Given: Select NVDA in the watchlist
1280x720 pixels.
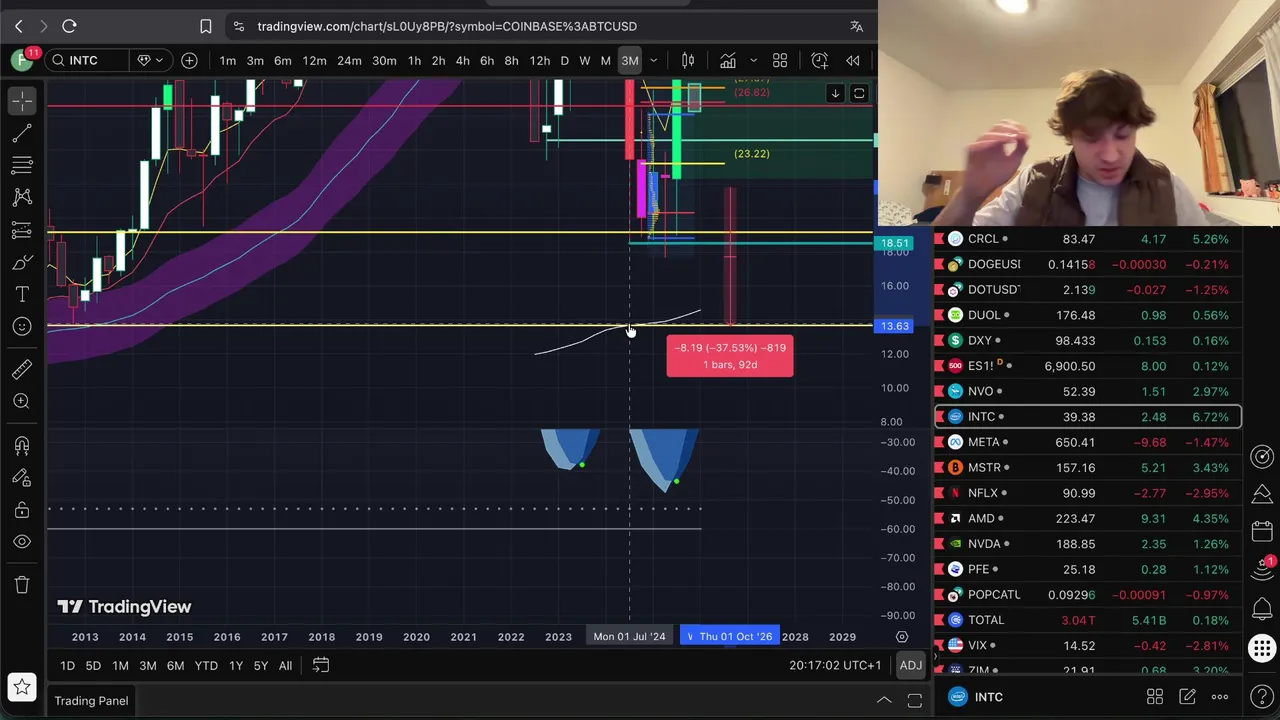Looking at the screenshot, I should tap(1088, 544).
